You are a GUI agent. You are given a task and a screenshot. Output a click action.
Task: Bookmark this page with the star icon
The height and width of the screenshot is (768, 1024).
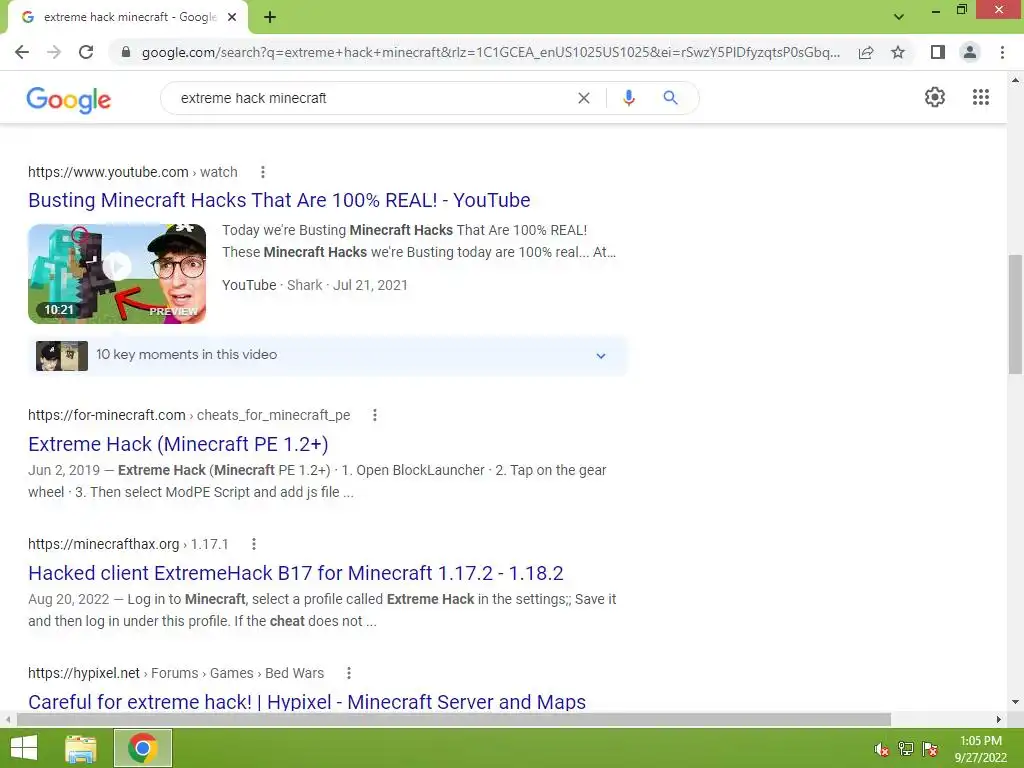(x=898, y=52)
